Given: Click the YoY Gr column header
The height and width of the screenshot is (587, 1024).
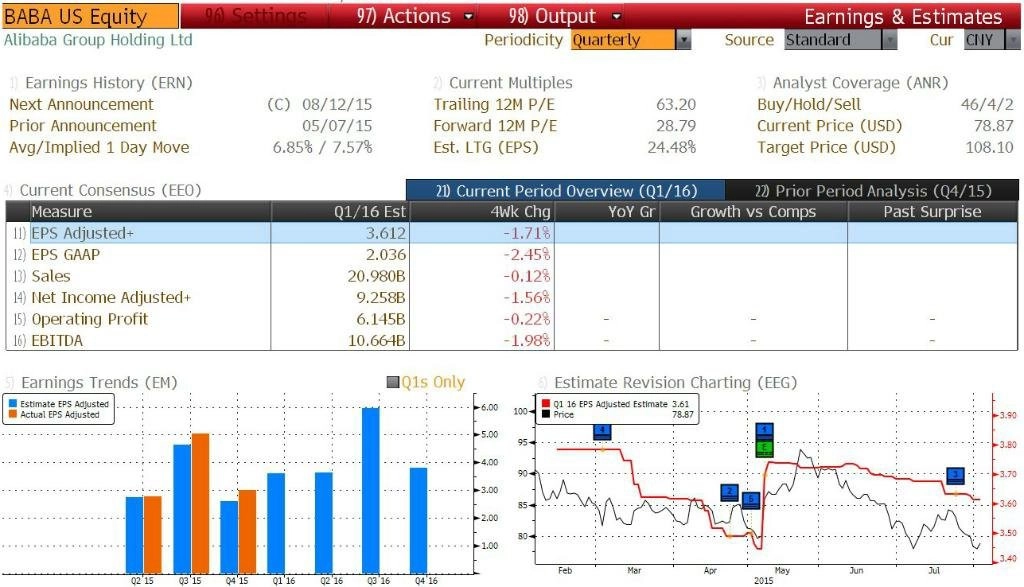Looking at the screenshot, I should coord(607,212).
